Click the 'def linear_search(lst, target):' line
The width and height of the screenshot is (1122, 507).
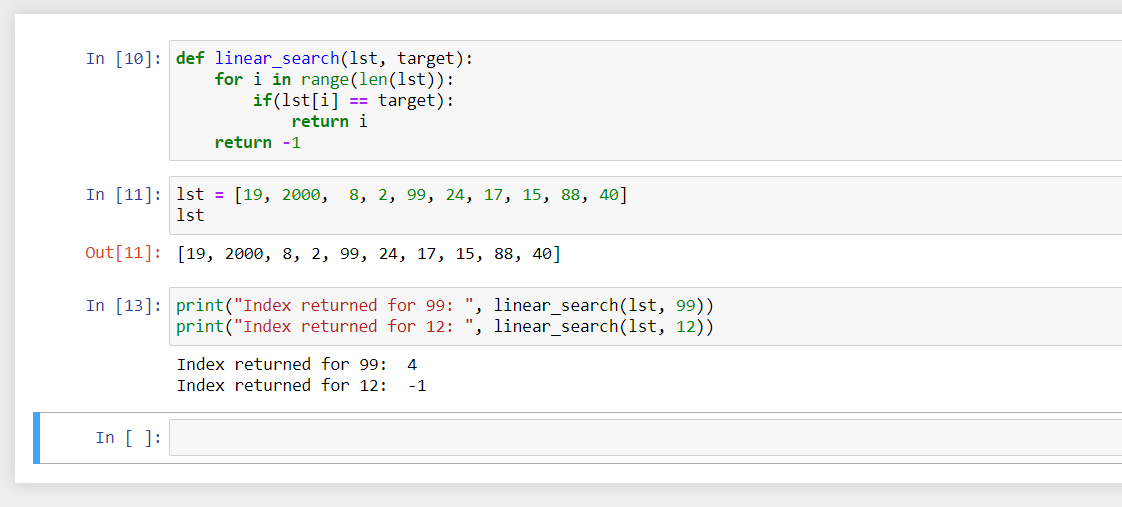[325, 59]
